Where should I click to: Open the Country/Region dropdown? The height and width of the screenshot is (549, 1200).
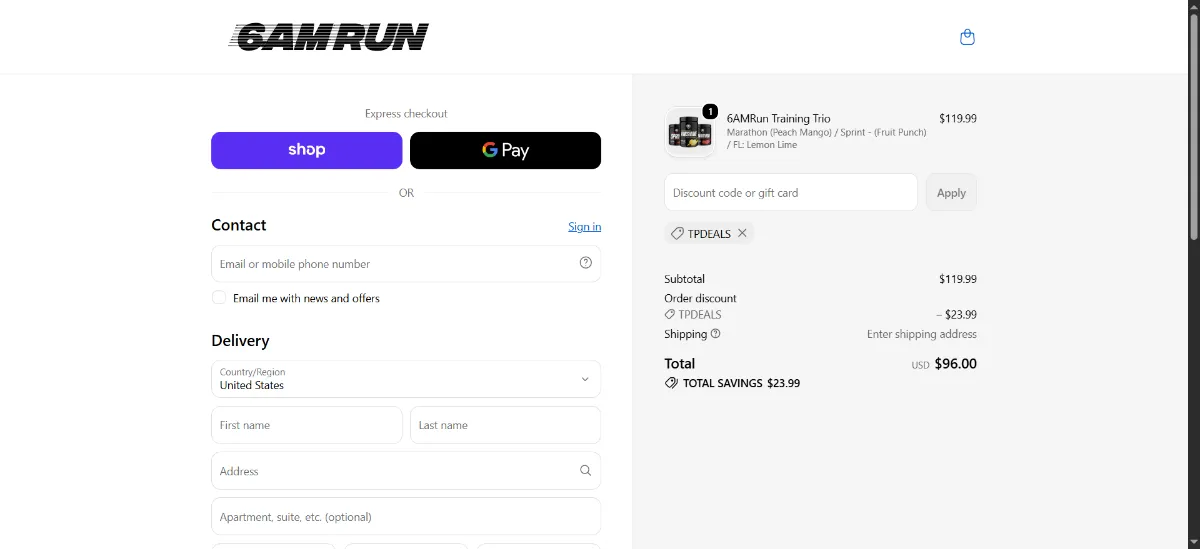pos(406,379)
